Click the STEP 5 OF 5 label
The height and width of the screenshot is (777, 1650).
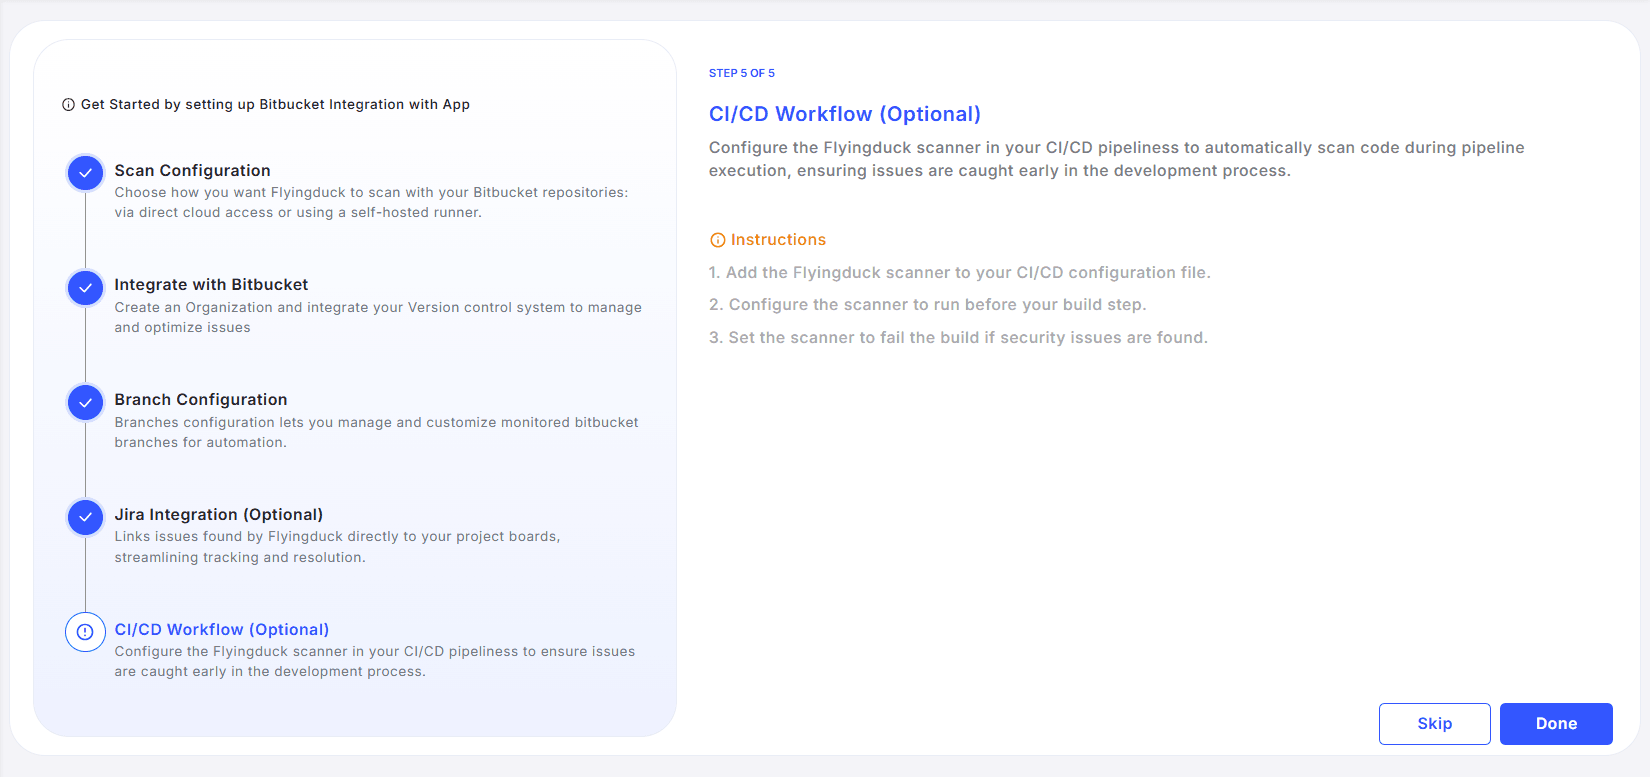click(741, 73)
